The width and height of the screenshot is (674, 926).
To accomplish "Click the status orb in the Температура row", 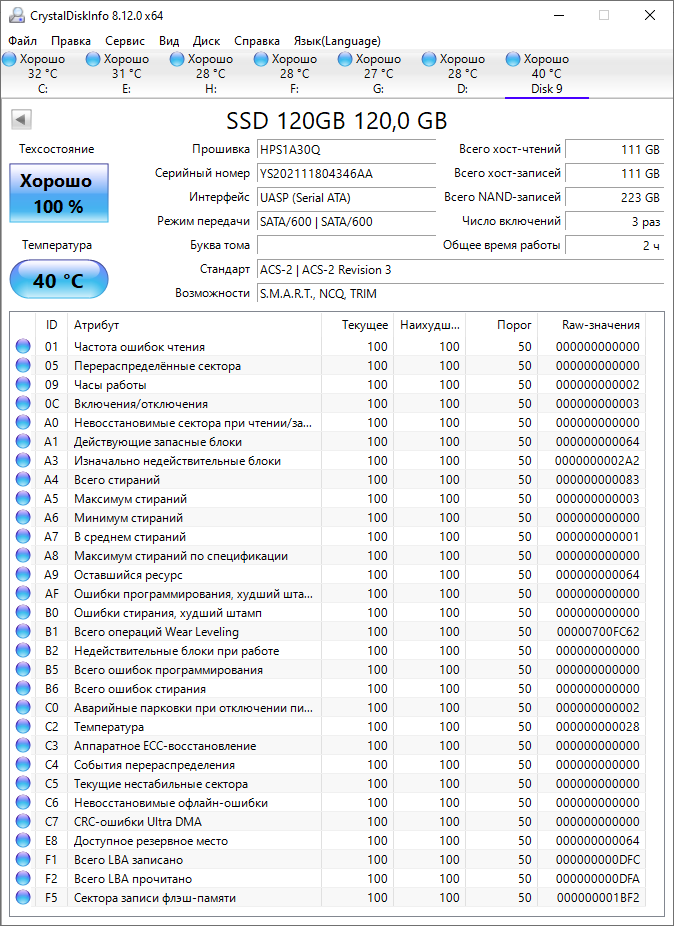I will click(23, 726).
